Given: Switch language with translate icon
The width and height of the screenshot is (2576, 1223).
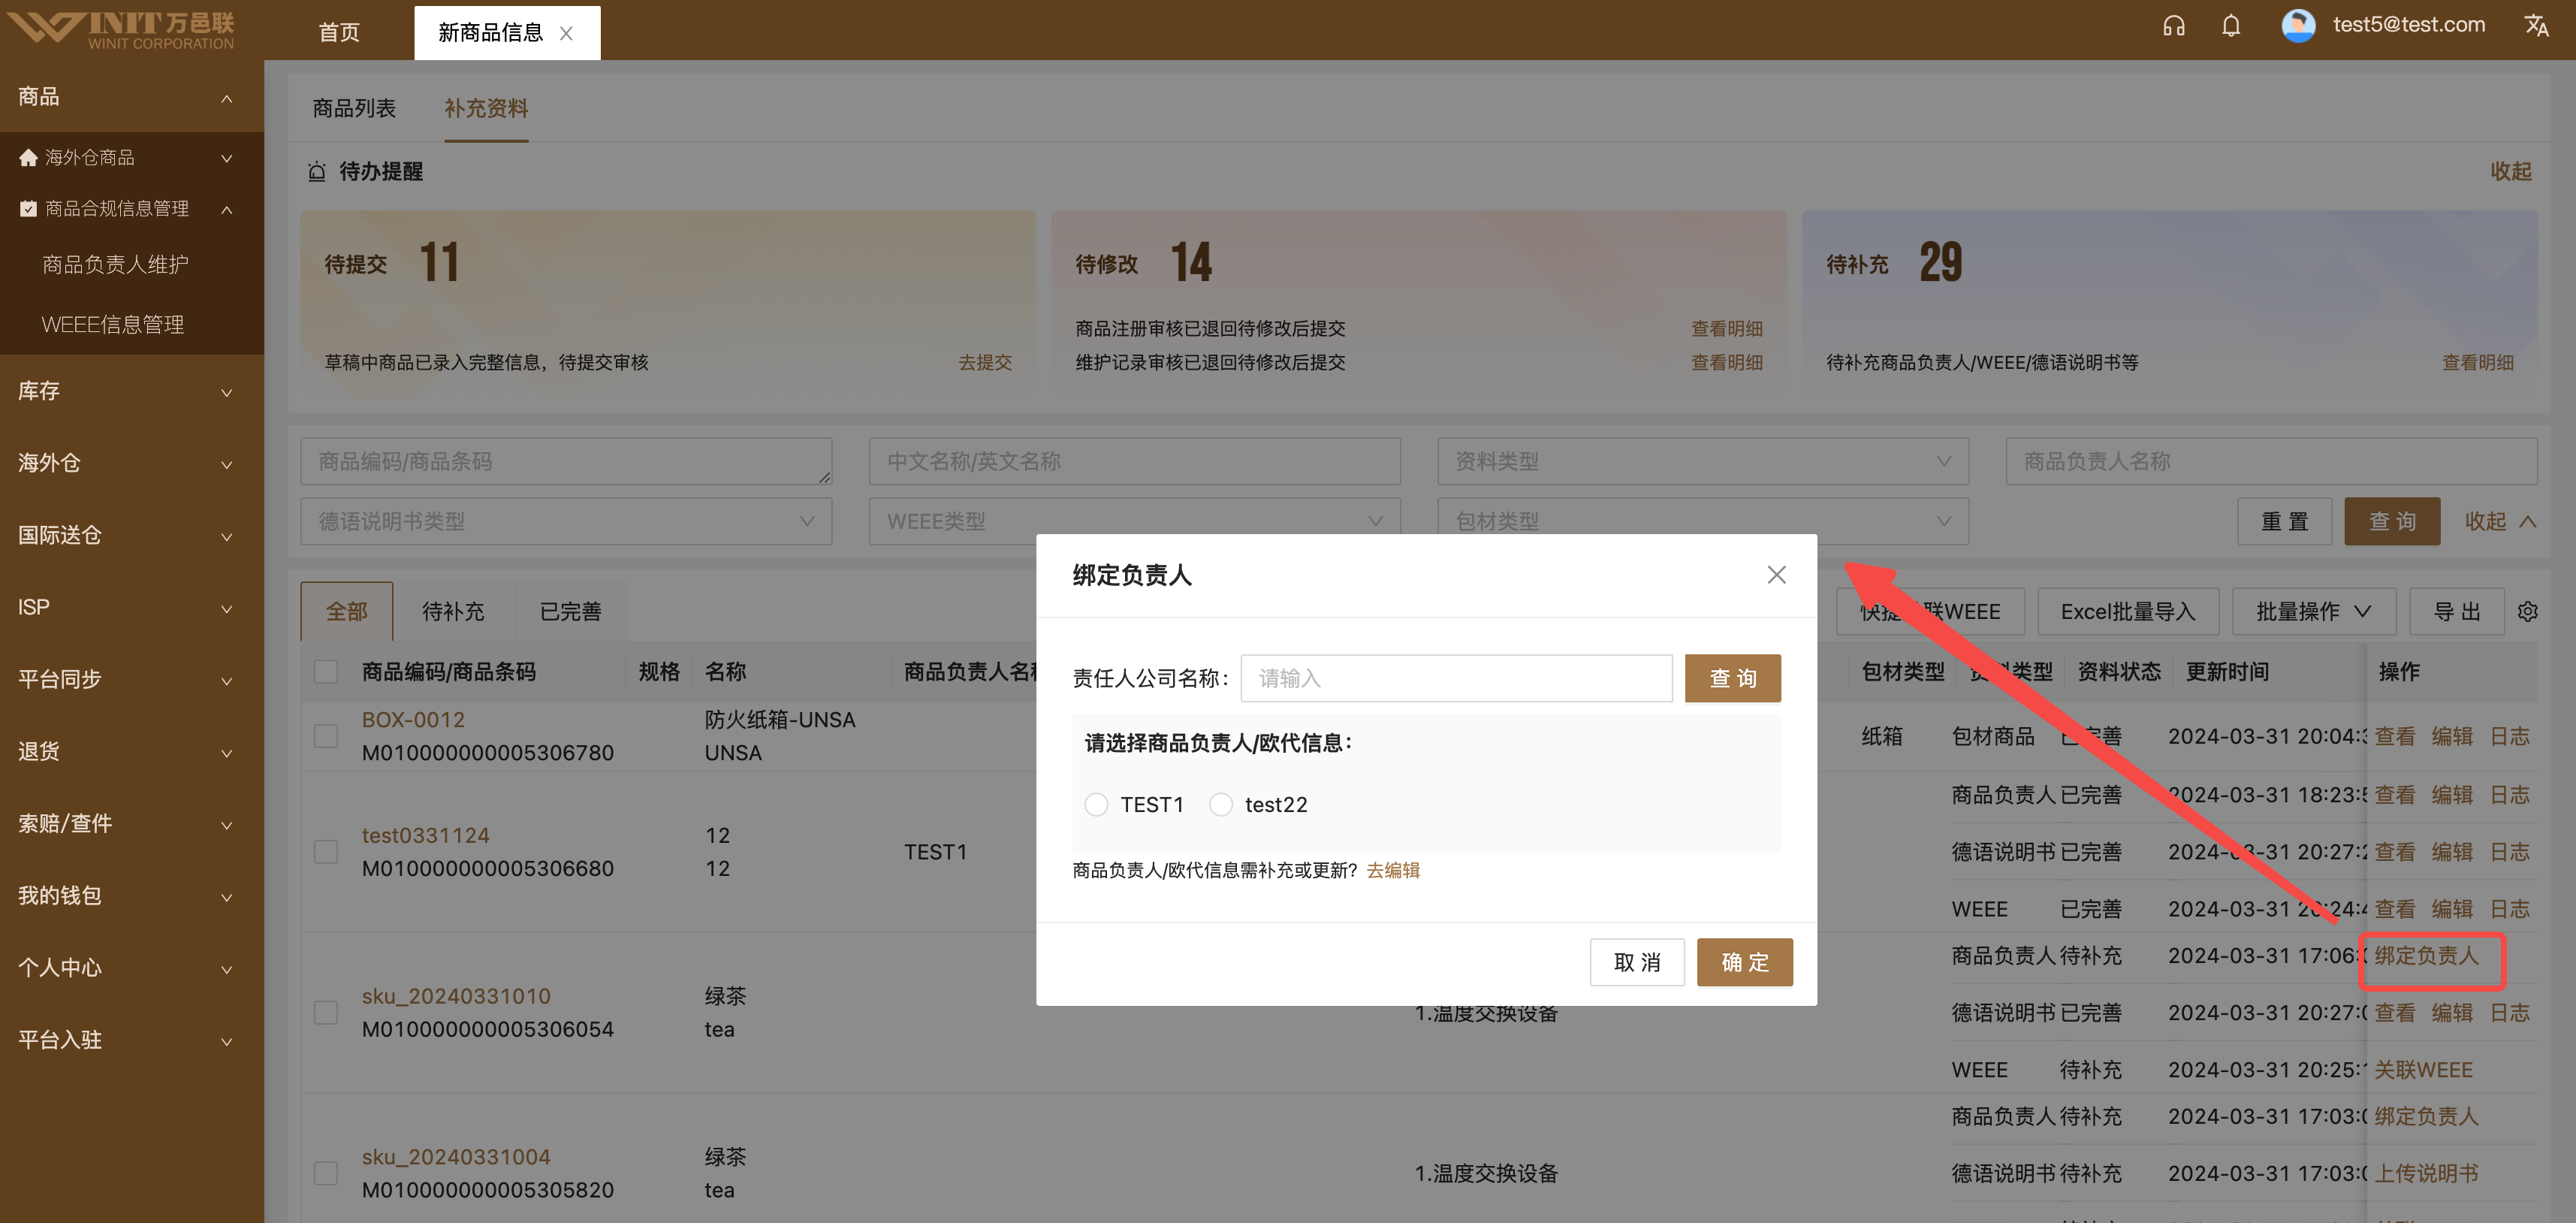Looking at the screenshot, I should point(2536,25).
